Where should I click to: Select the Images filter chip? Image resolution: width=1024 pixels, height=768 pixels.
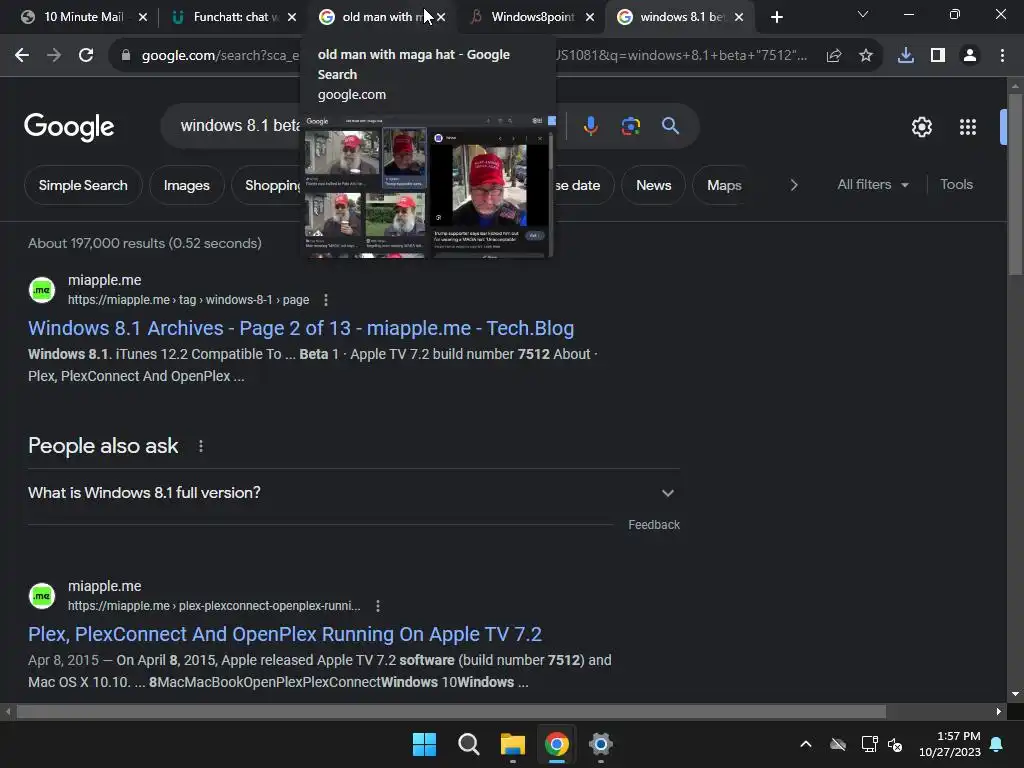186,185
